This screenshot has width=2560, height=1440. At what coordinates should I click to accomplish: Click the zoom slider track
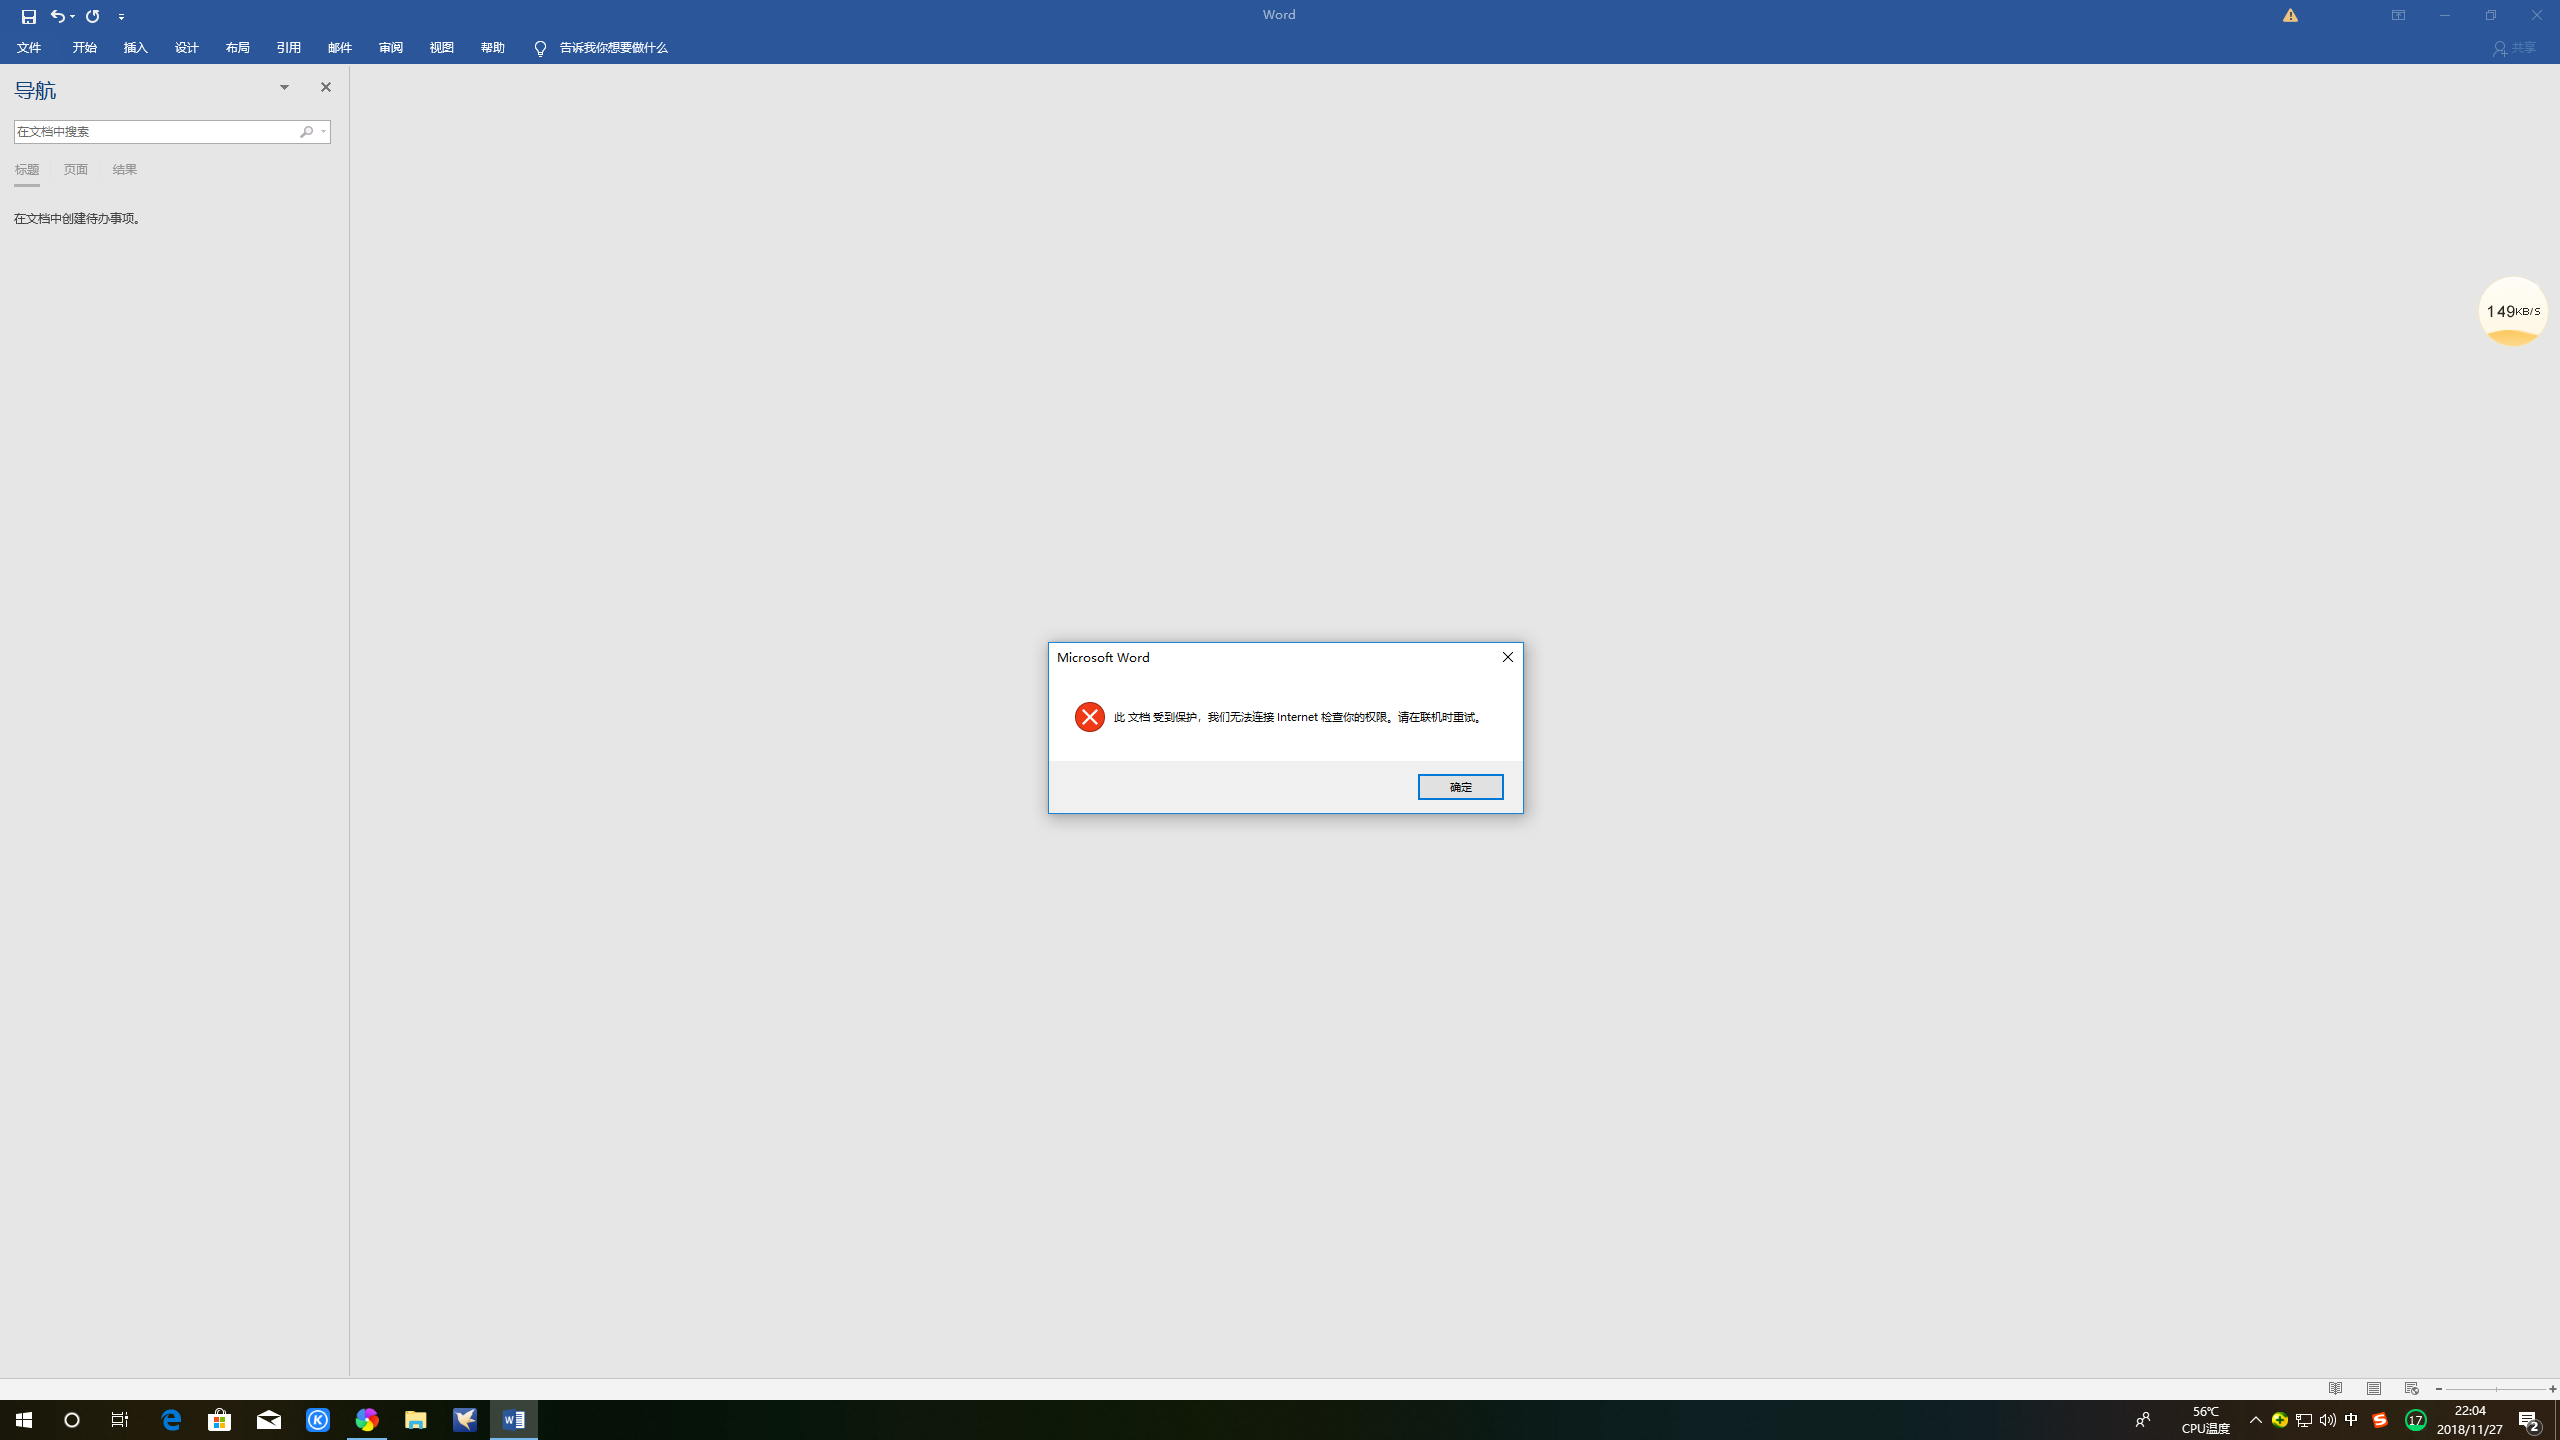2495,1389
